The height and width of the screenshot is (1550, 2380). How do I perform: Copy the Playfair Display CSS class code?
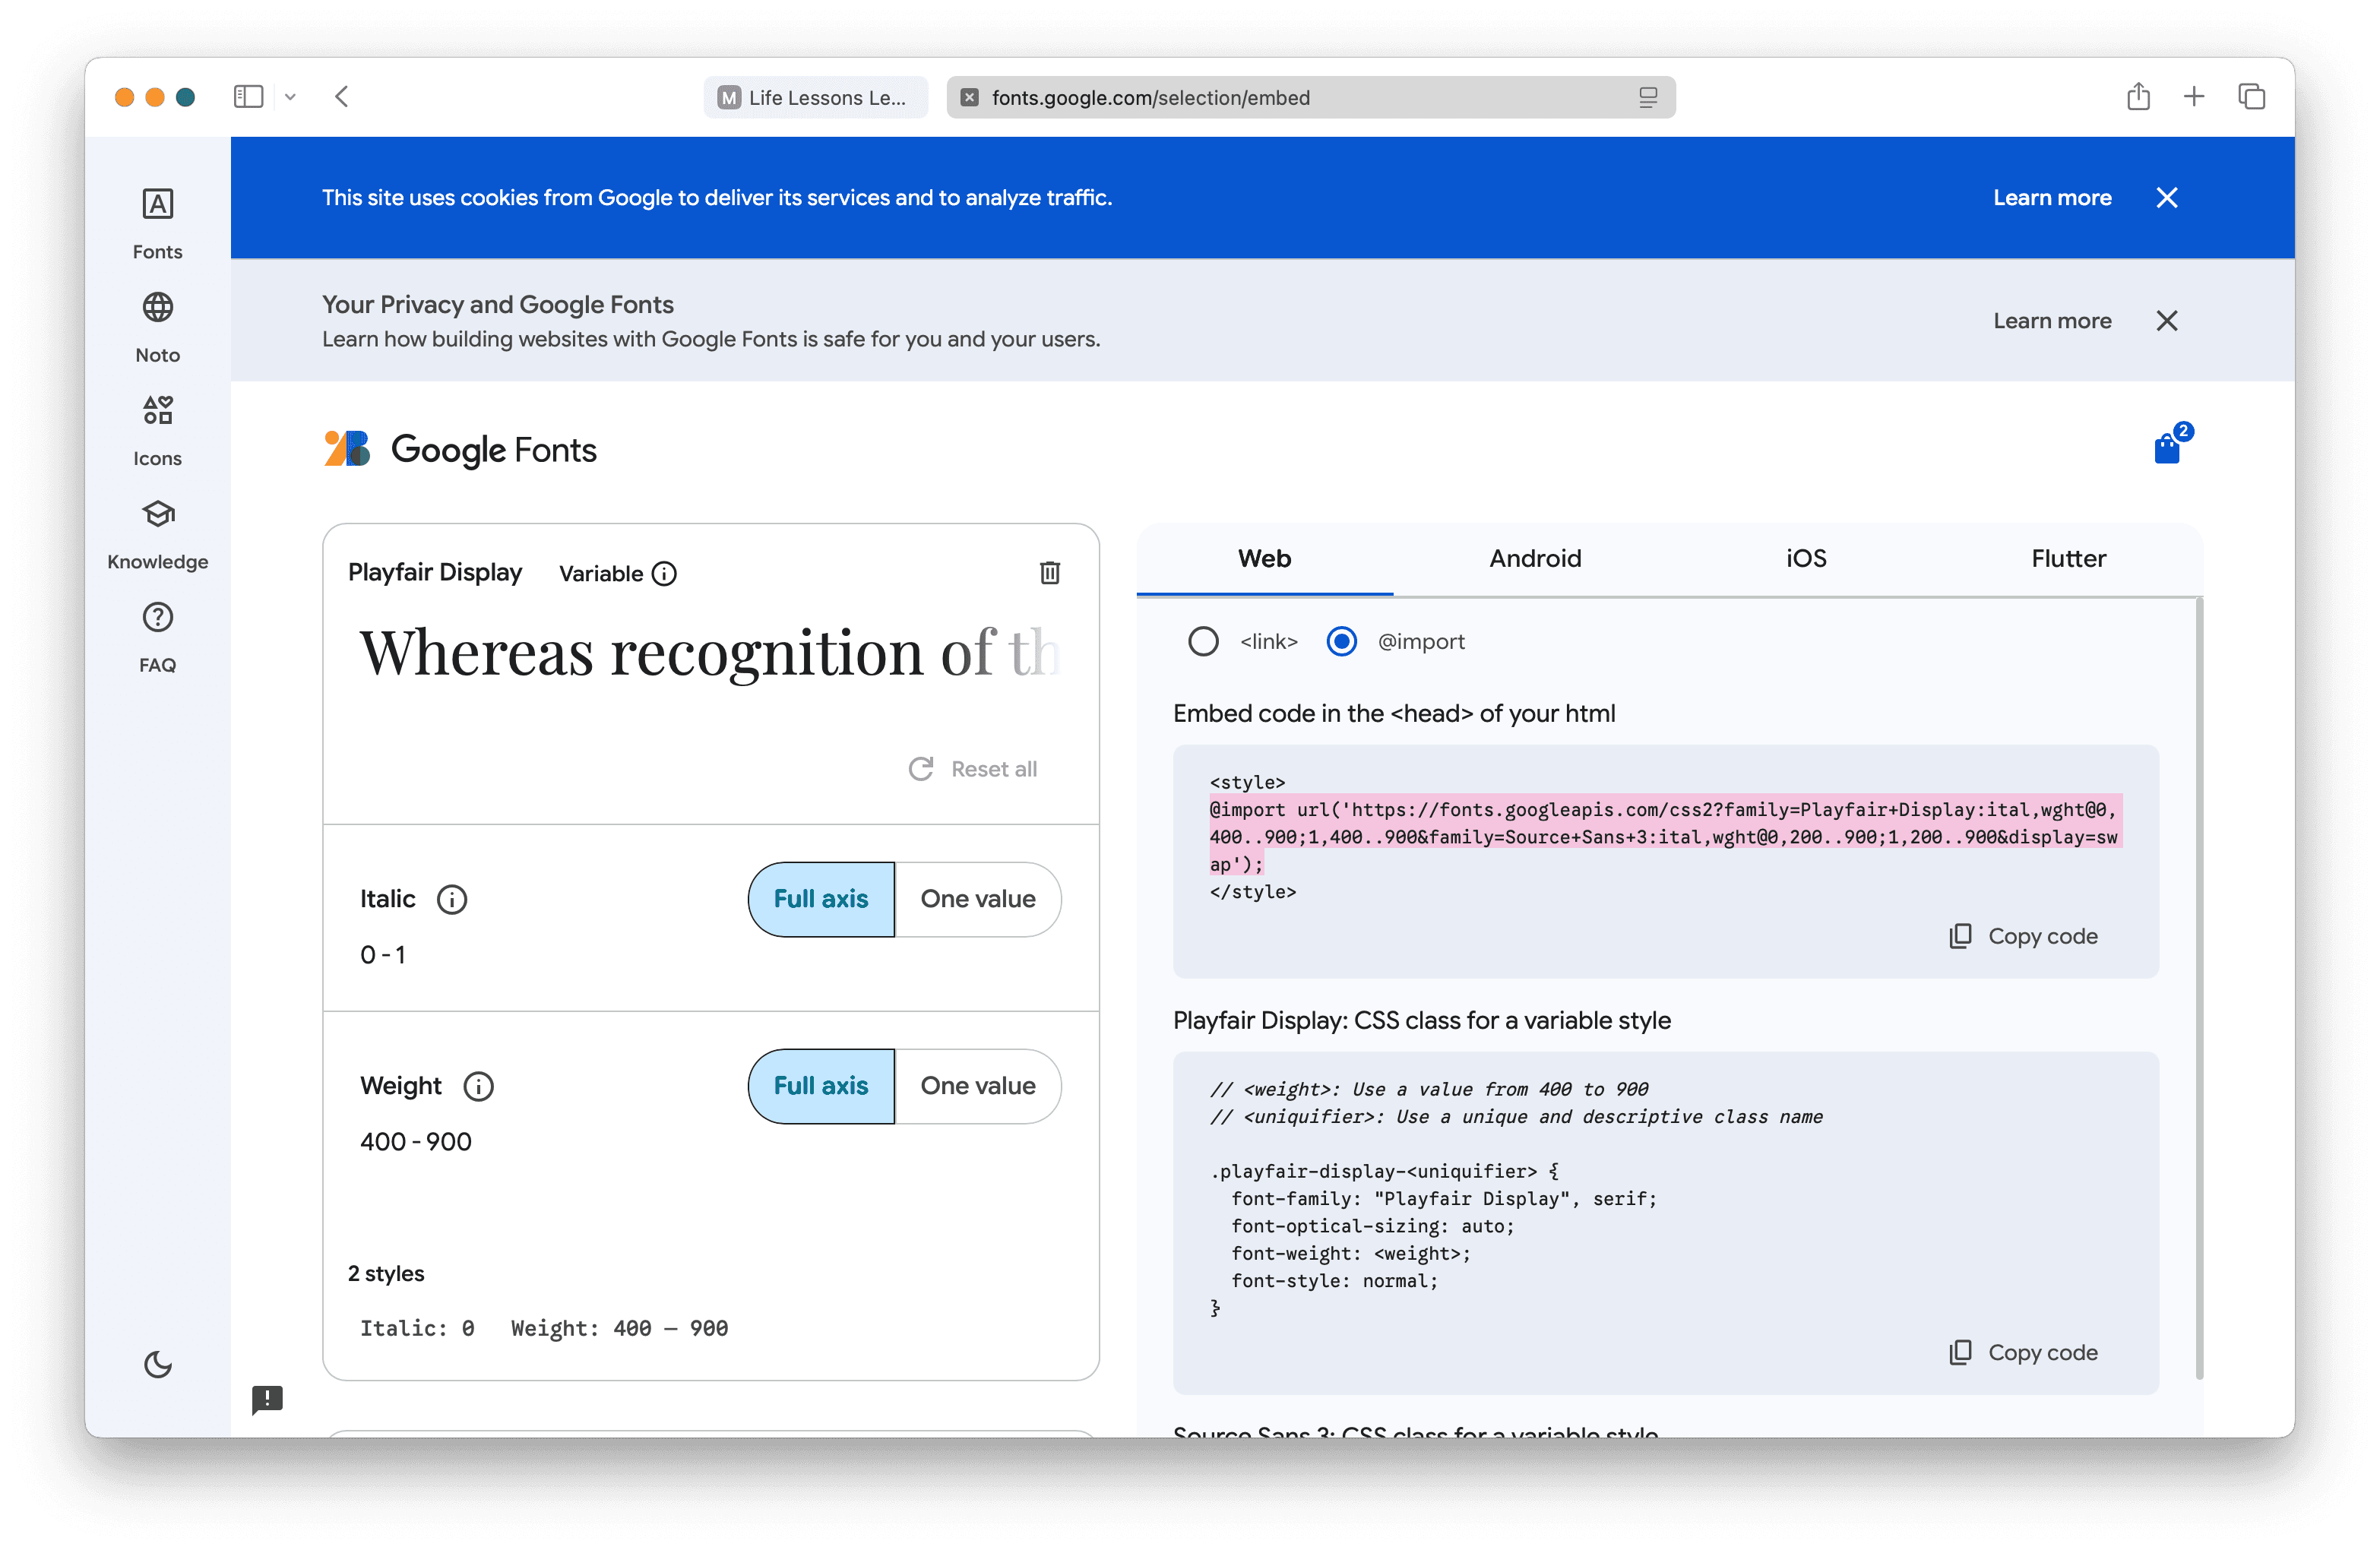tap(2023, 1353)
